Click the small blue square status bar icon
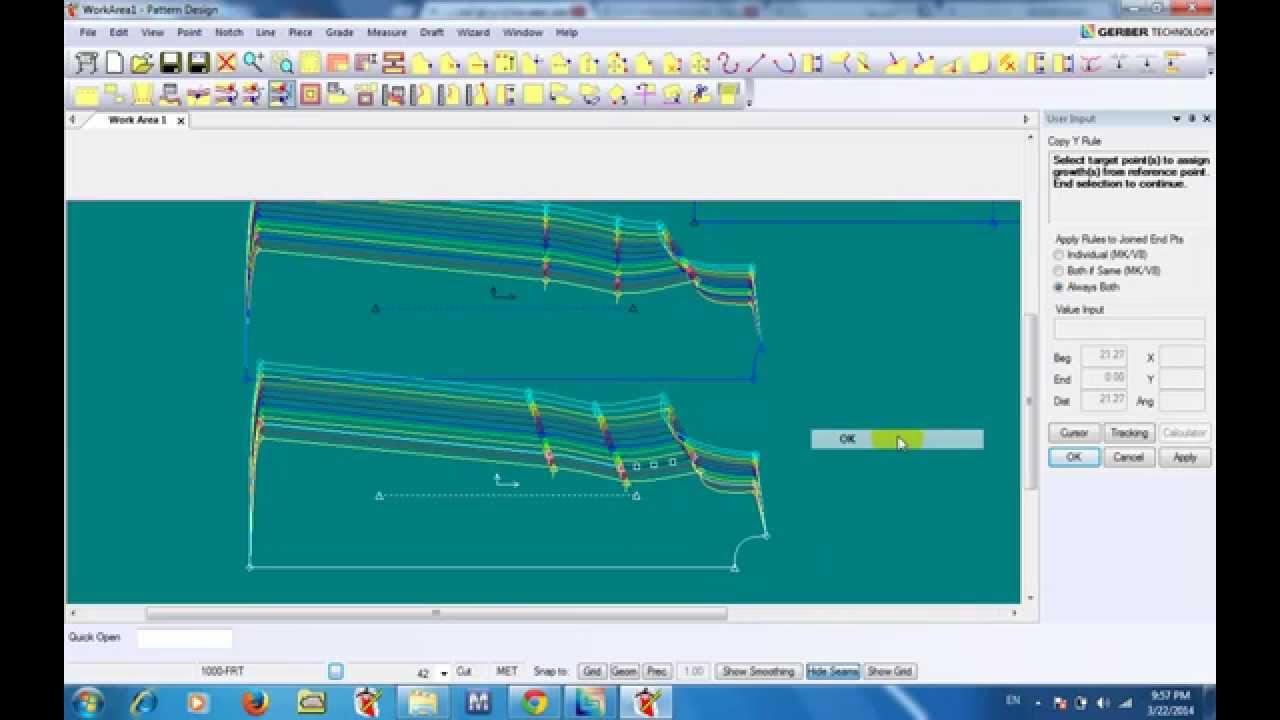Viewport: 1280px width, 720px height. (x=336, y=671)
